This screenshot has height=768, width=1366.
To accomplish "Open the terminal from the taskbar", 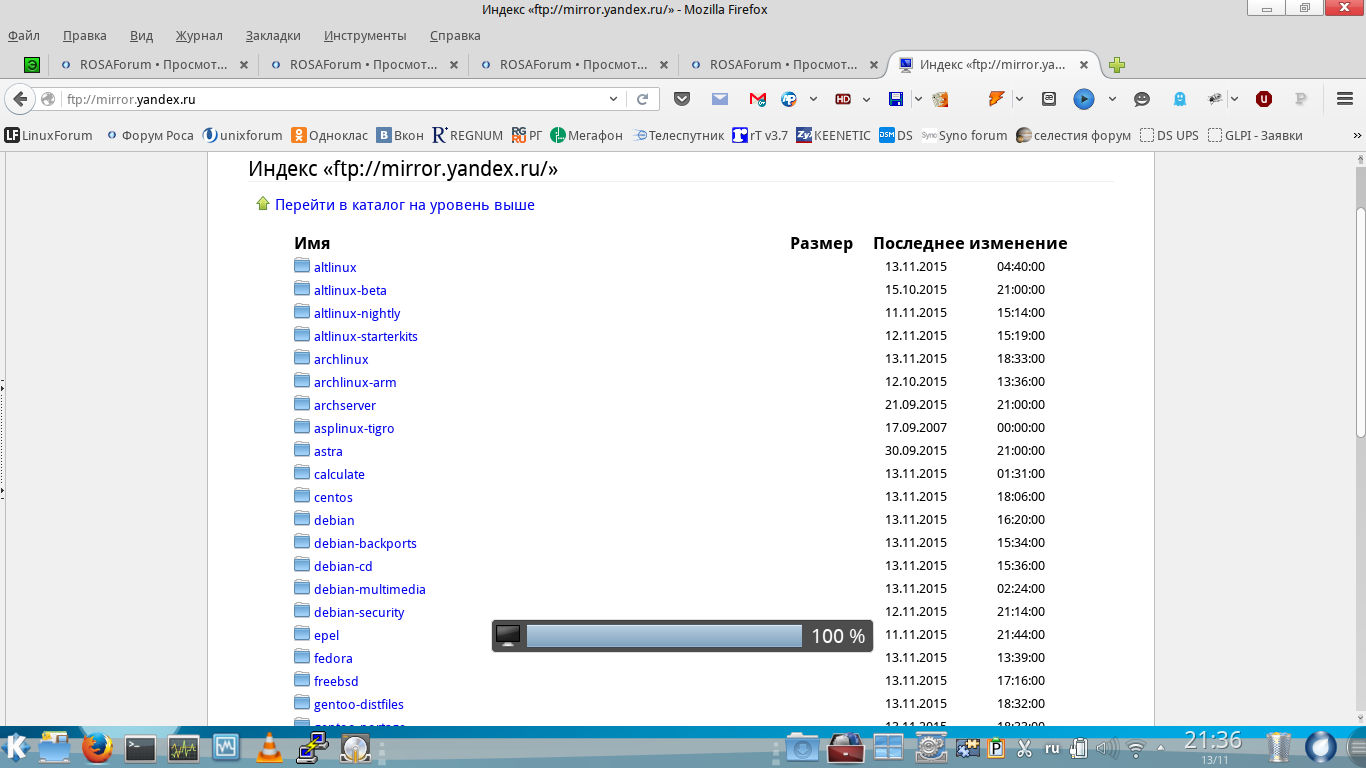I will point(140,747).
